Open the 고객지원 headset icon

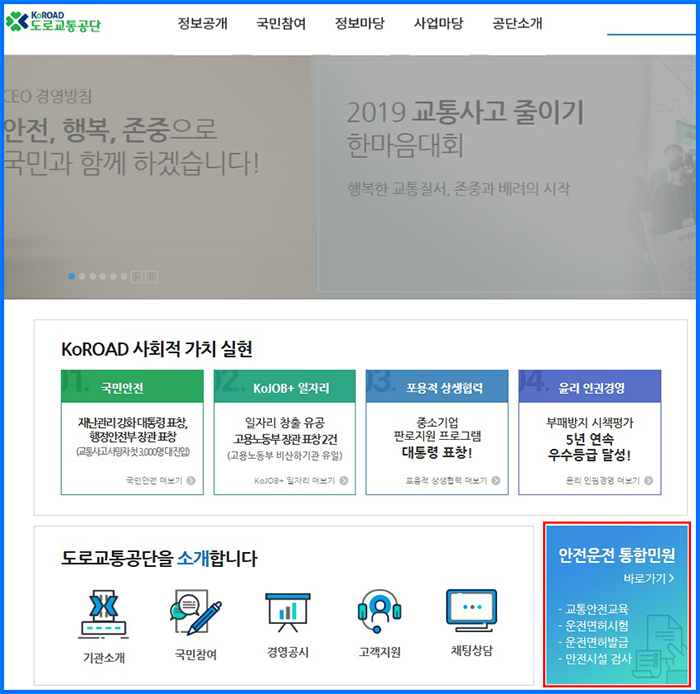point(379,611)
